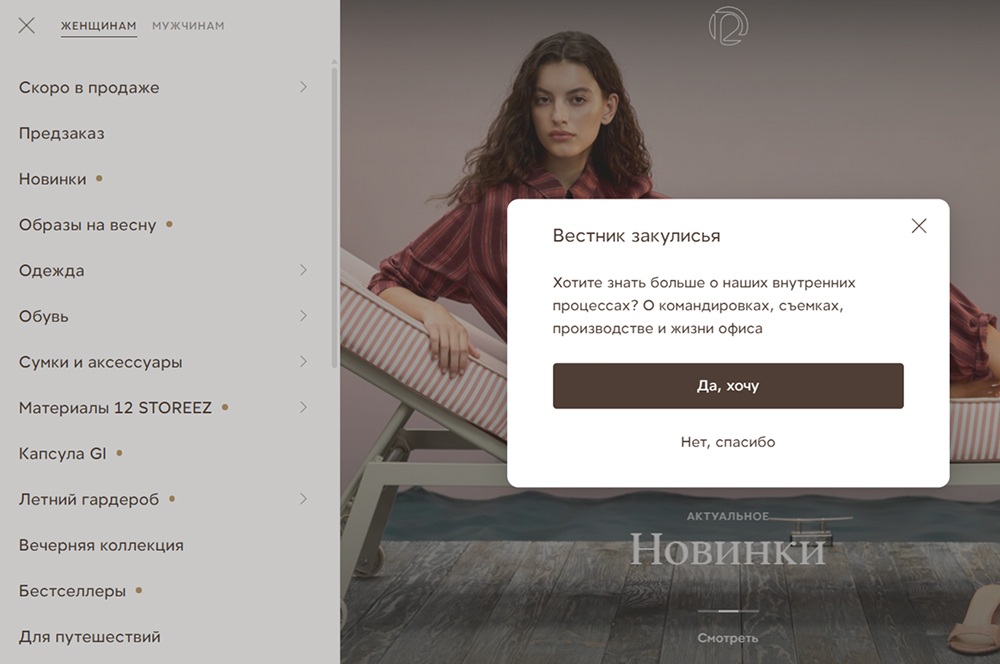
Task: Expand the Летний гардероб chevron
Action: pyautogui.click(x=304, y=499)
